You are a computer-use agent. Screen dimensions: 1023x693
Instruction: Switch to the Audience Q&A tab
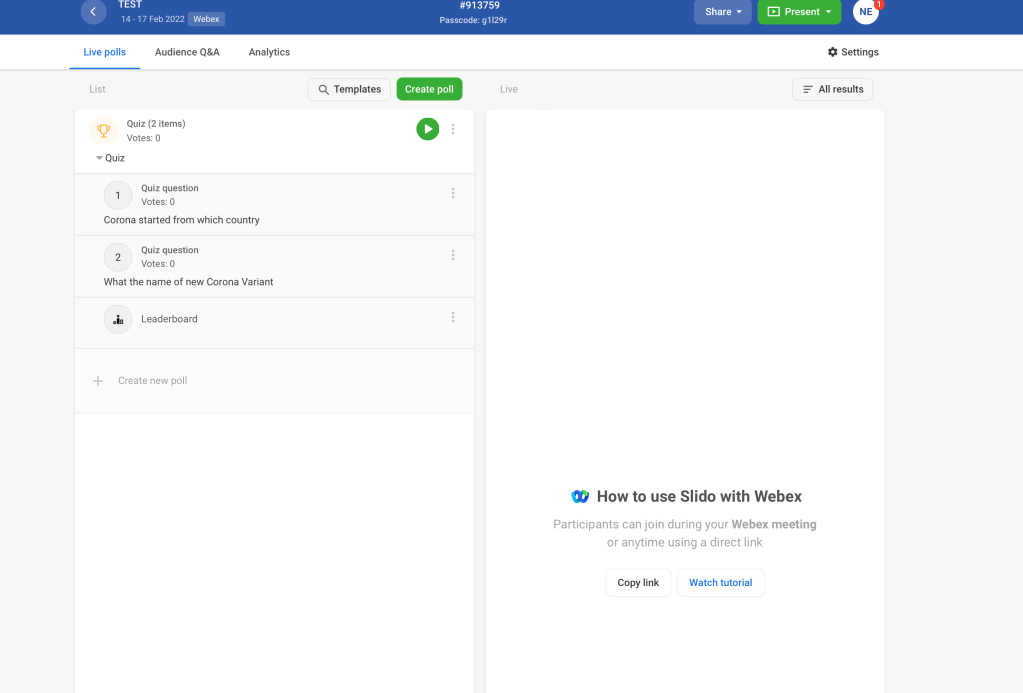187,52
